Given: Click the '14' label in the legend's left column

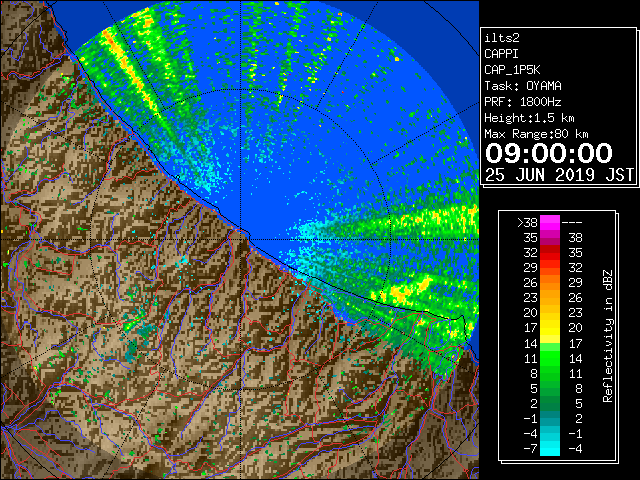Looking at the screenshot, I should (x=530, y=343).
